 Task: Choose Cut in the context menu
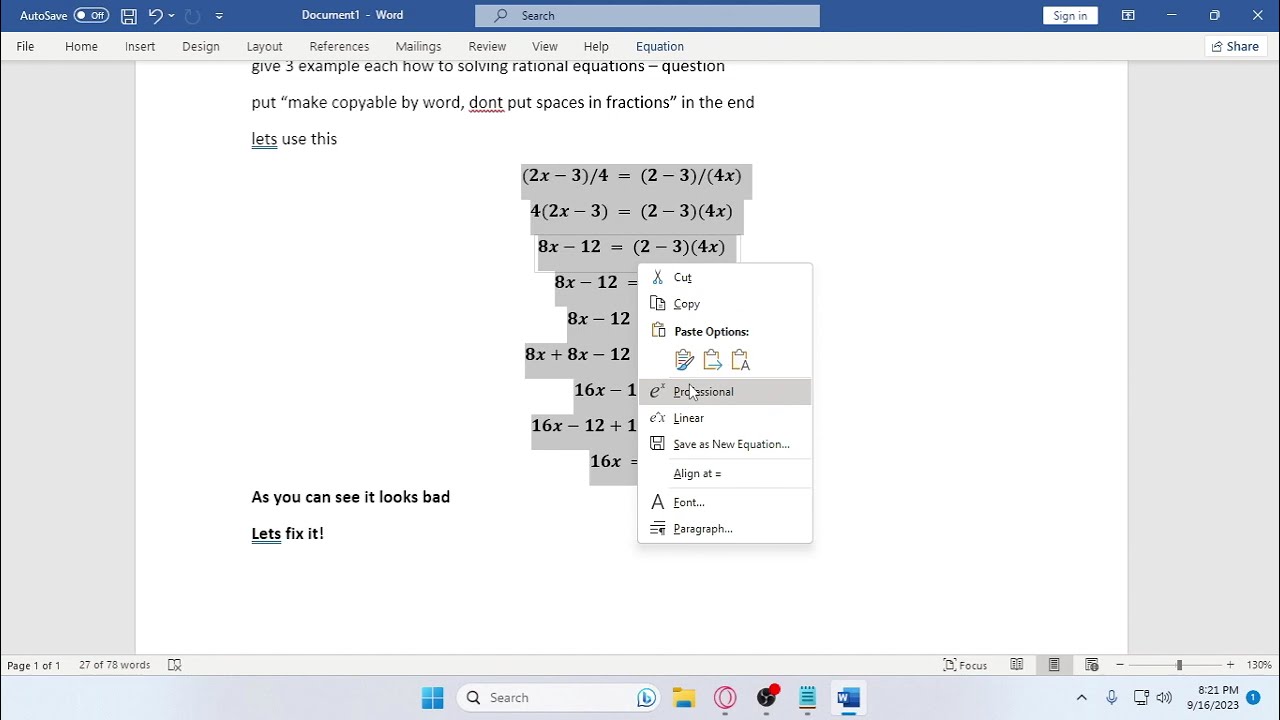point(725,277)
